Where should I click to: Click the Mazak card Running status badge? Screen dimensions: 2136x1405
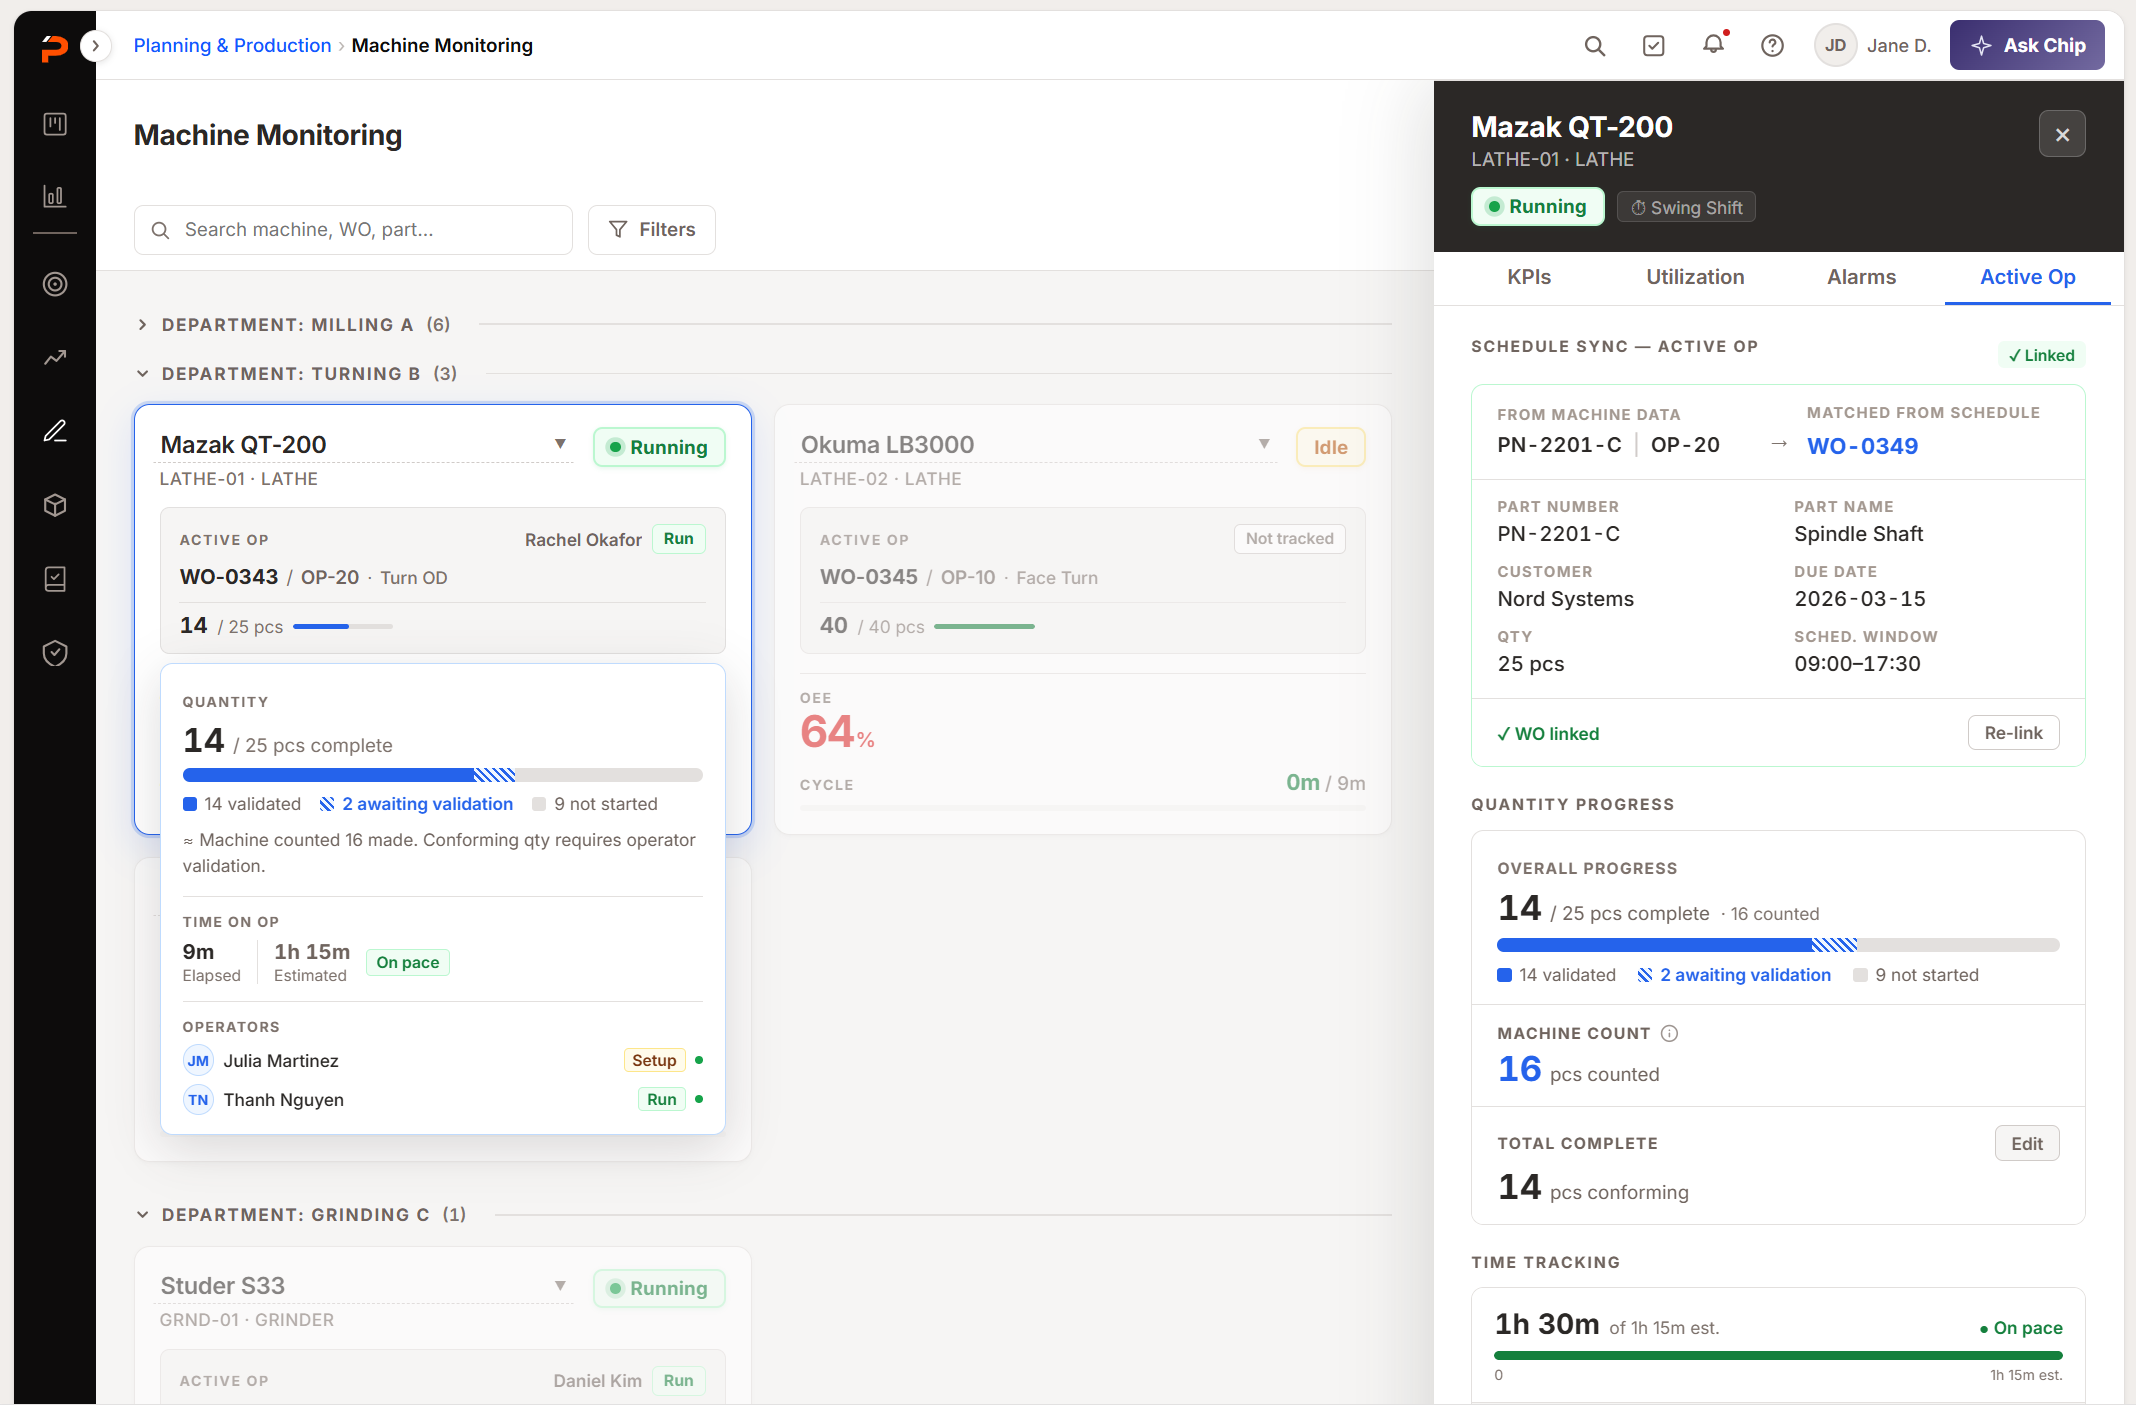(659, 447)
